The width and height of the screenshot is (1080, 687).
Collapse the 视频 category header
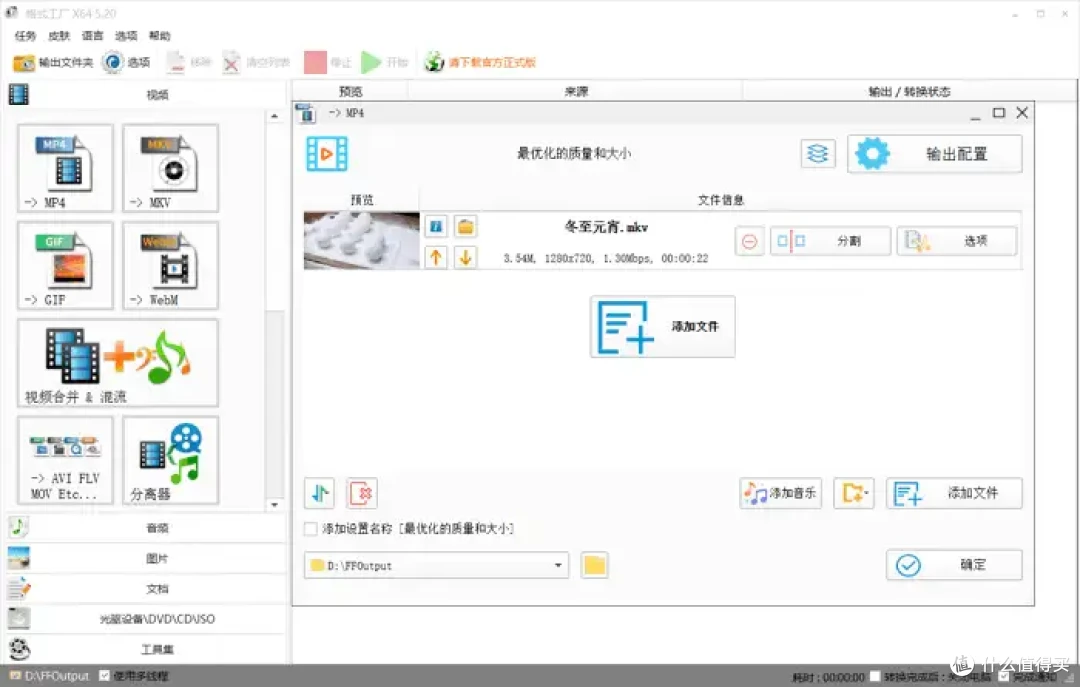pos(145,94)
